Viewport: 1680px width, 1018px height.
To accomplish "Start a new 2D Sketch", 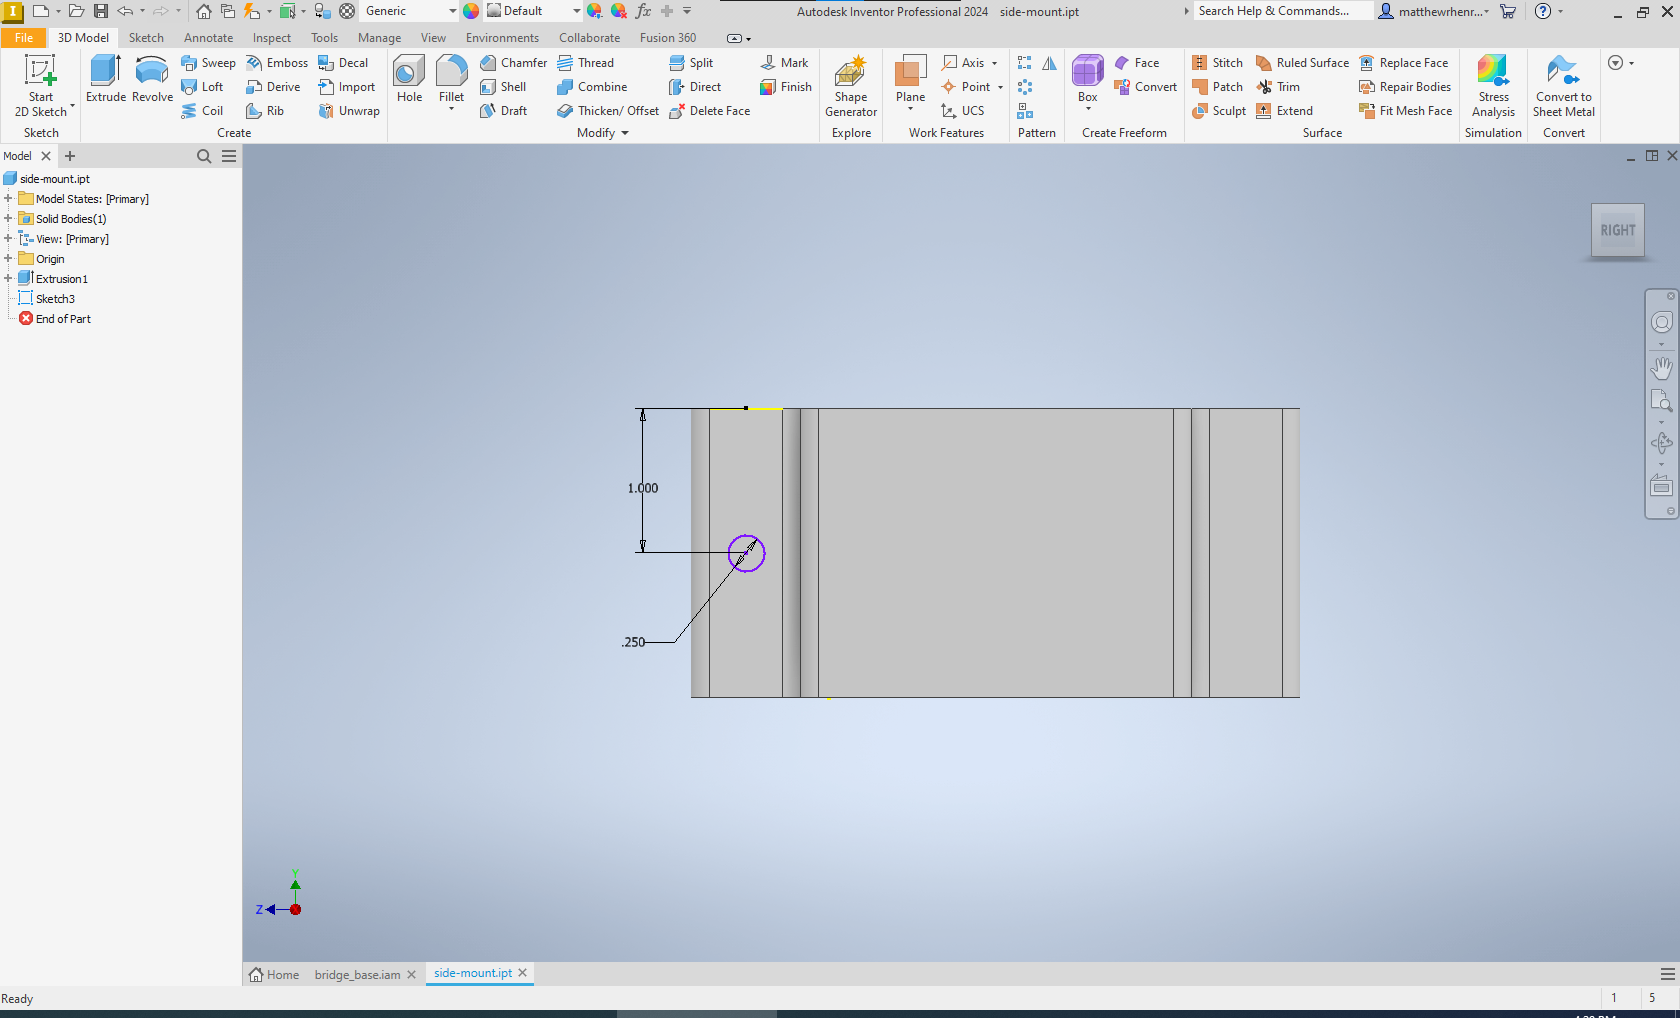I will tap(40, 86).
